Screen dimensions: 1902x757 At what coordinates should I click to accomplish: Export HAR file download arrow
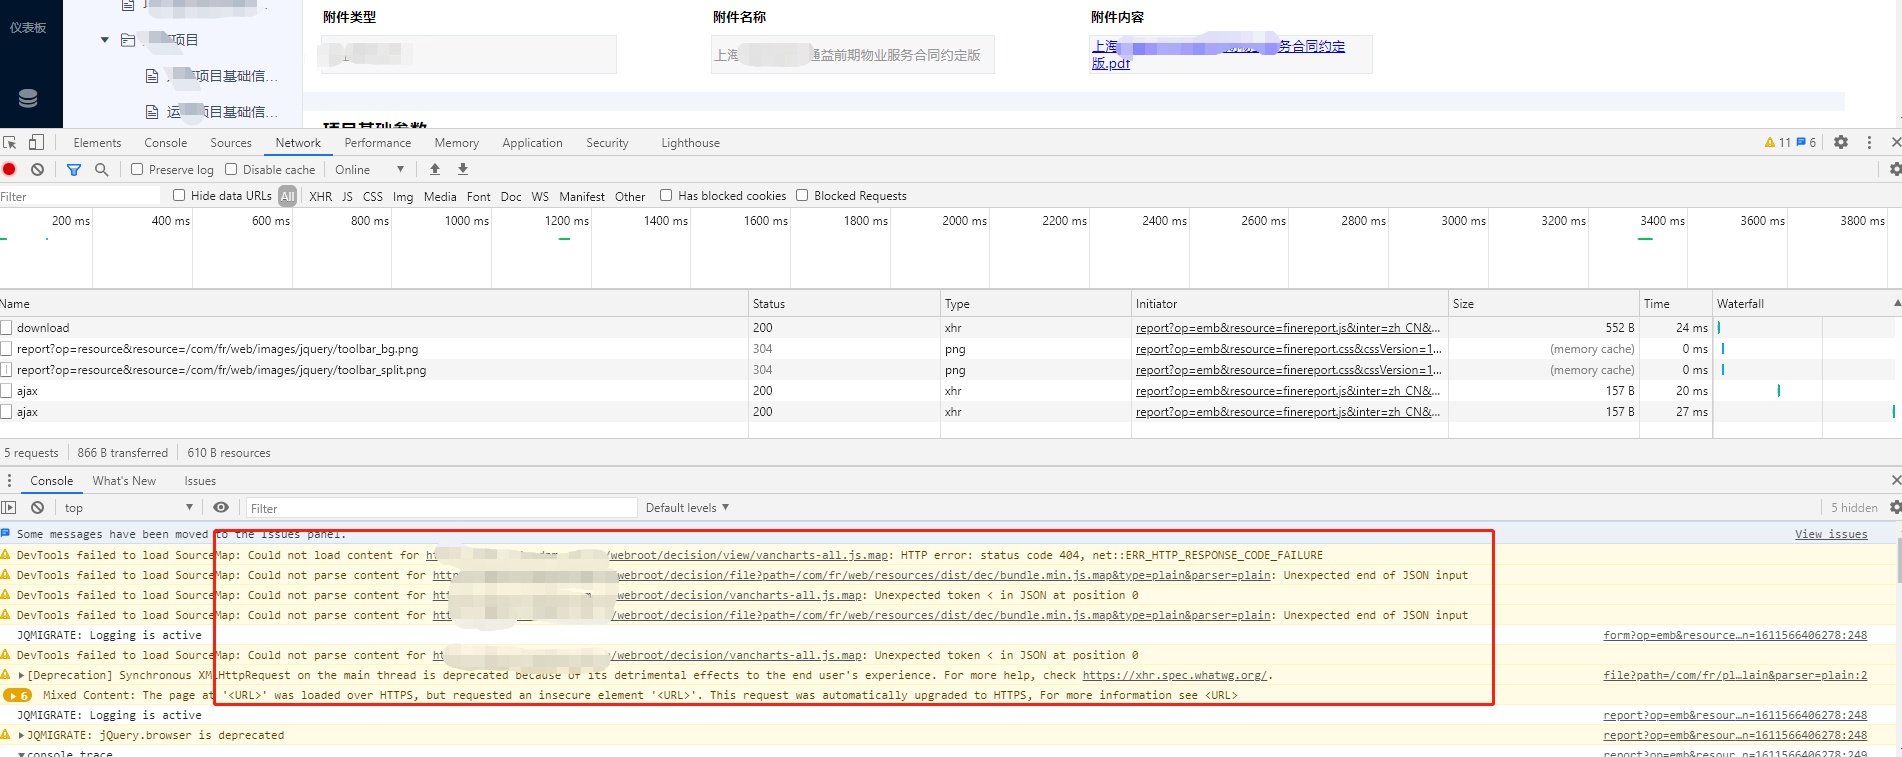coord(463,169)
